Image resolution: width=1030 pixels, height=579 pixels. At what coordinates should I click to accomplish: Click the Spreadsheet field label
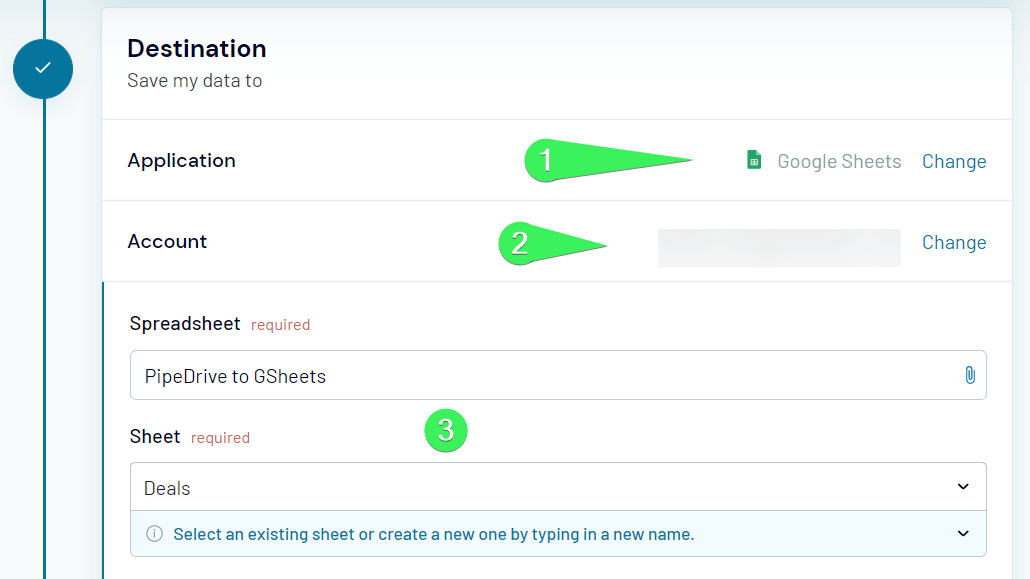(185, 323)
